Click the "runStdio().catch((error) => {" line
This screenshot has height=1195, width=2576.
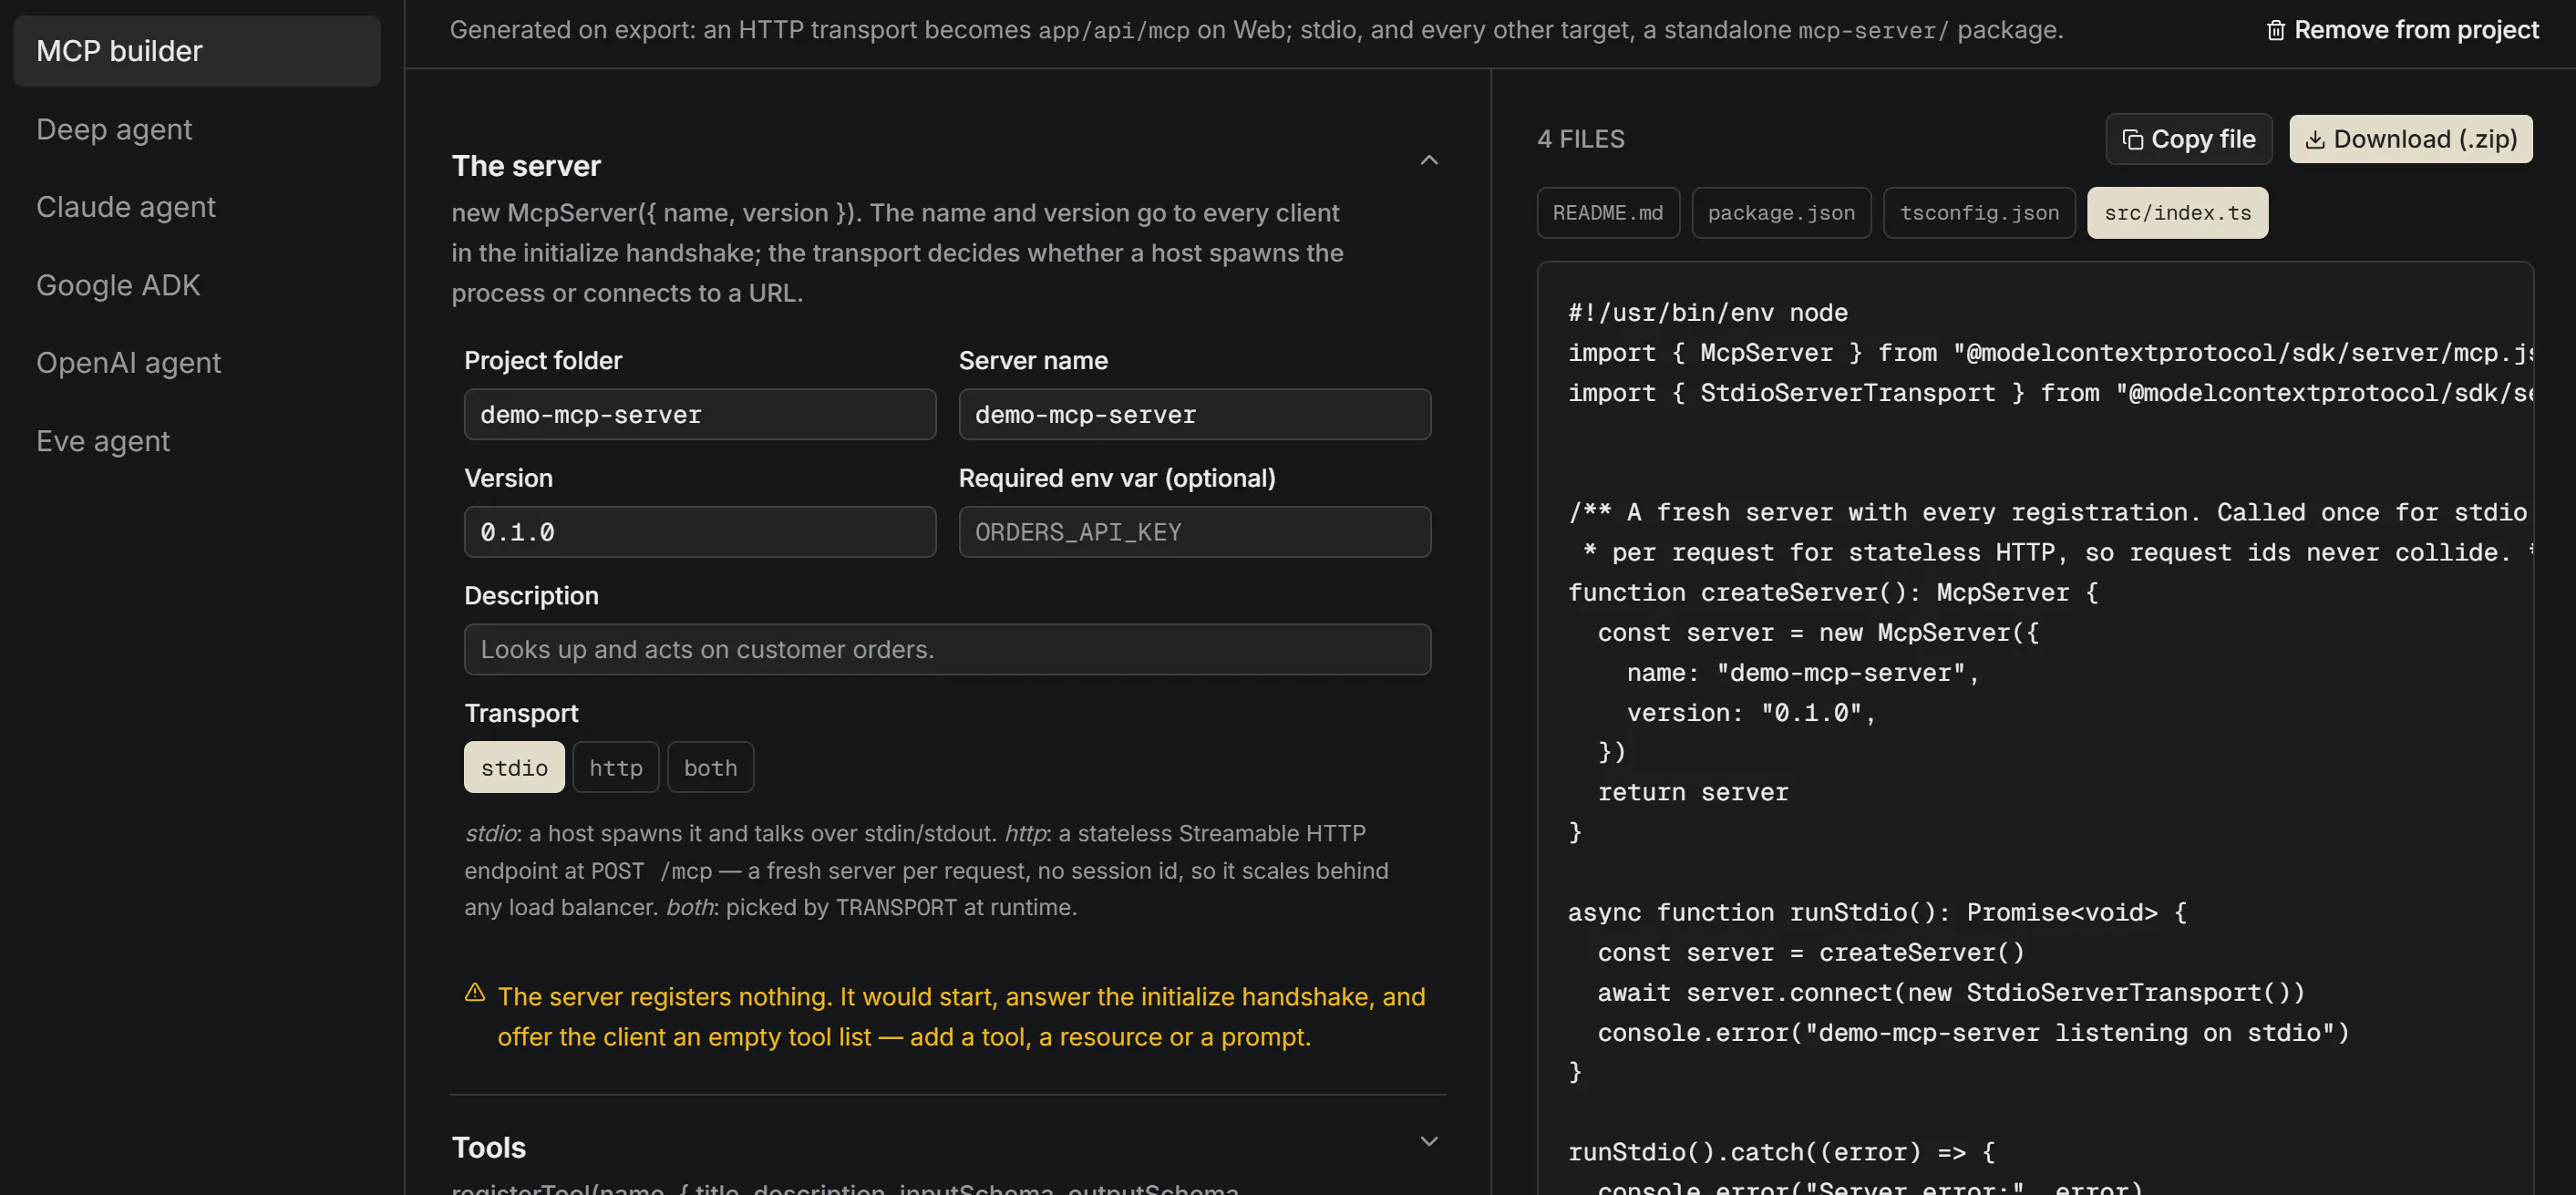coord(1781,1152)
